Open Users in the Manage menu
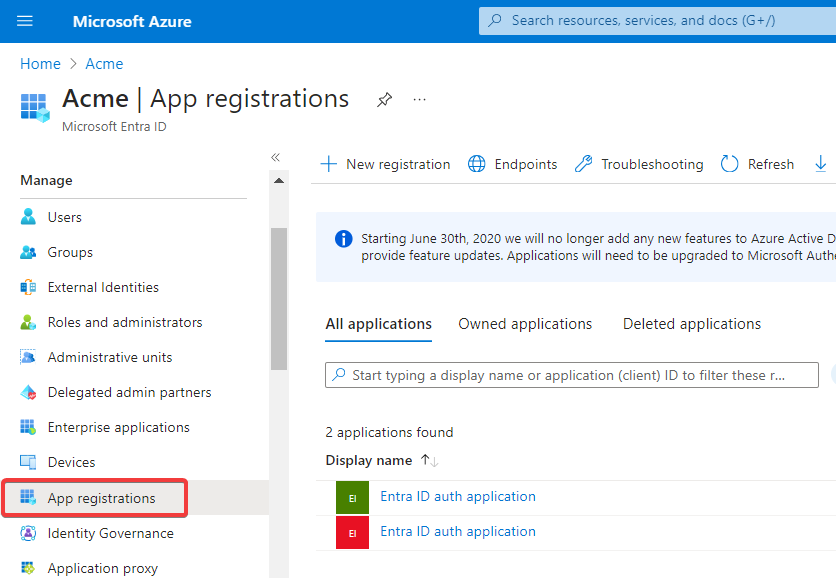The image size is (836, 578). [x=65, y=217]
